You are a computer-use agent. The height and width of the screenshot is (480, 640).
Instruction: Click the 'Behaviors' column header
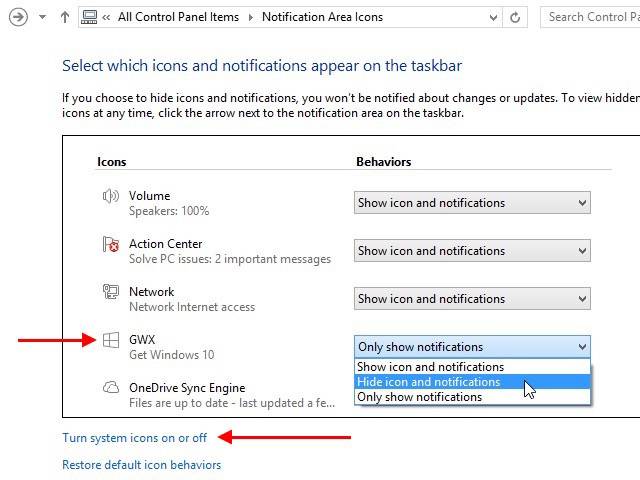(383, 162)
